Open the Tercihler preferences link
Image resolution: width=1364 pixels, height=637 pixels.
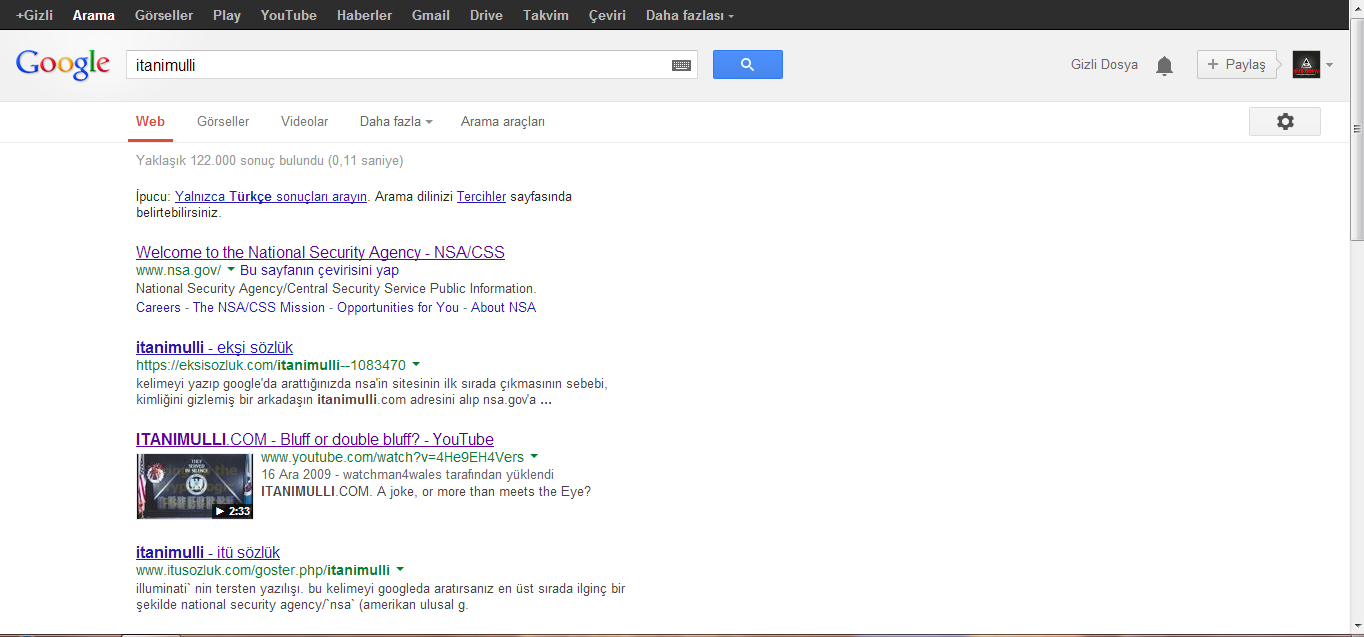coord(481,196)
